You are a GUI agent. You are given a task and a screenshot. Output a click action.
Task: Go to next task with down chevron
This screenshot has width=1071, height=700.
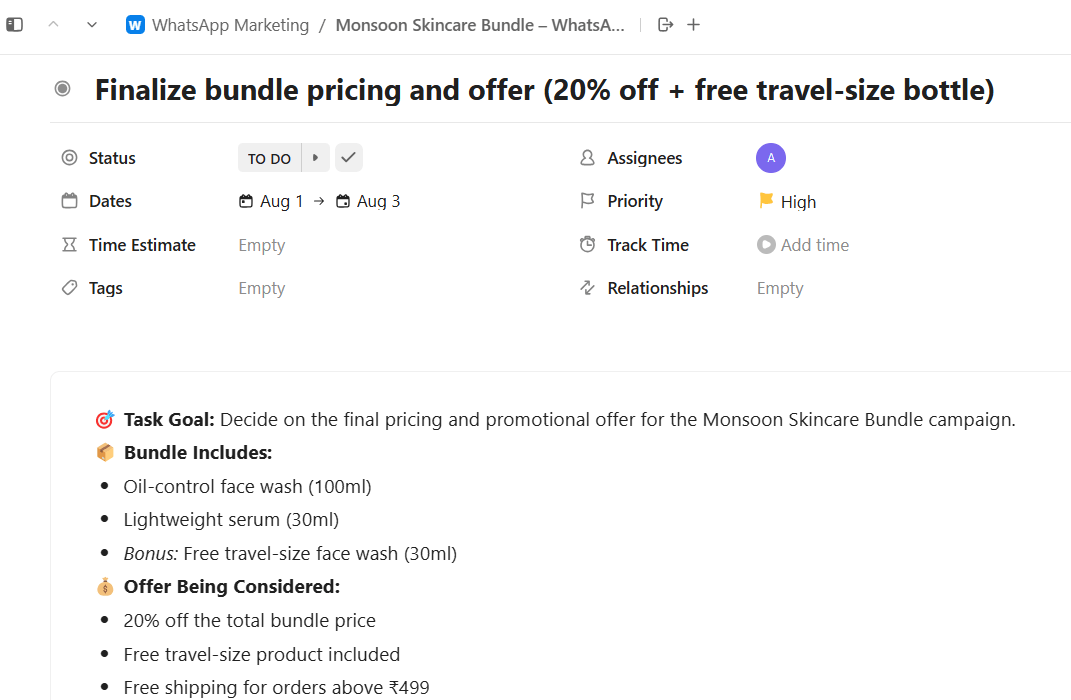click(92, 25)
